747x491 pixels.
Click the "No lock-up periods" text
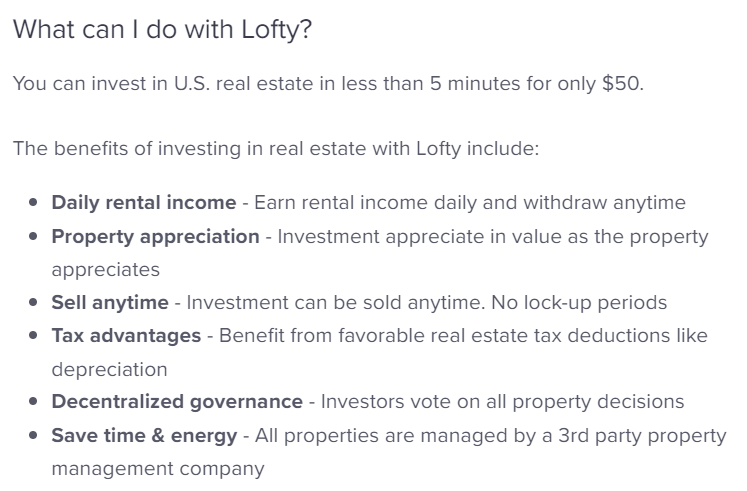579,303
